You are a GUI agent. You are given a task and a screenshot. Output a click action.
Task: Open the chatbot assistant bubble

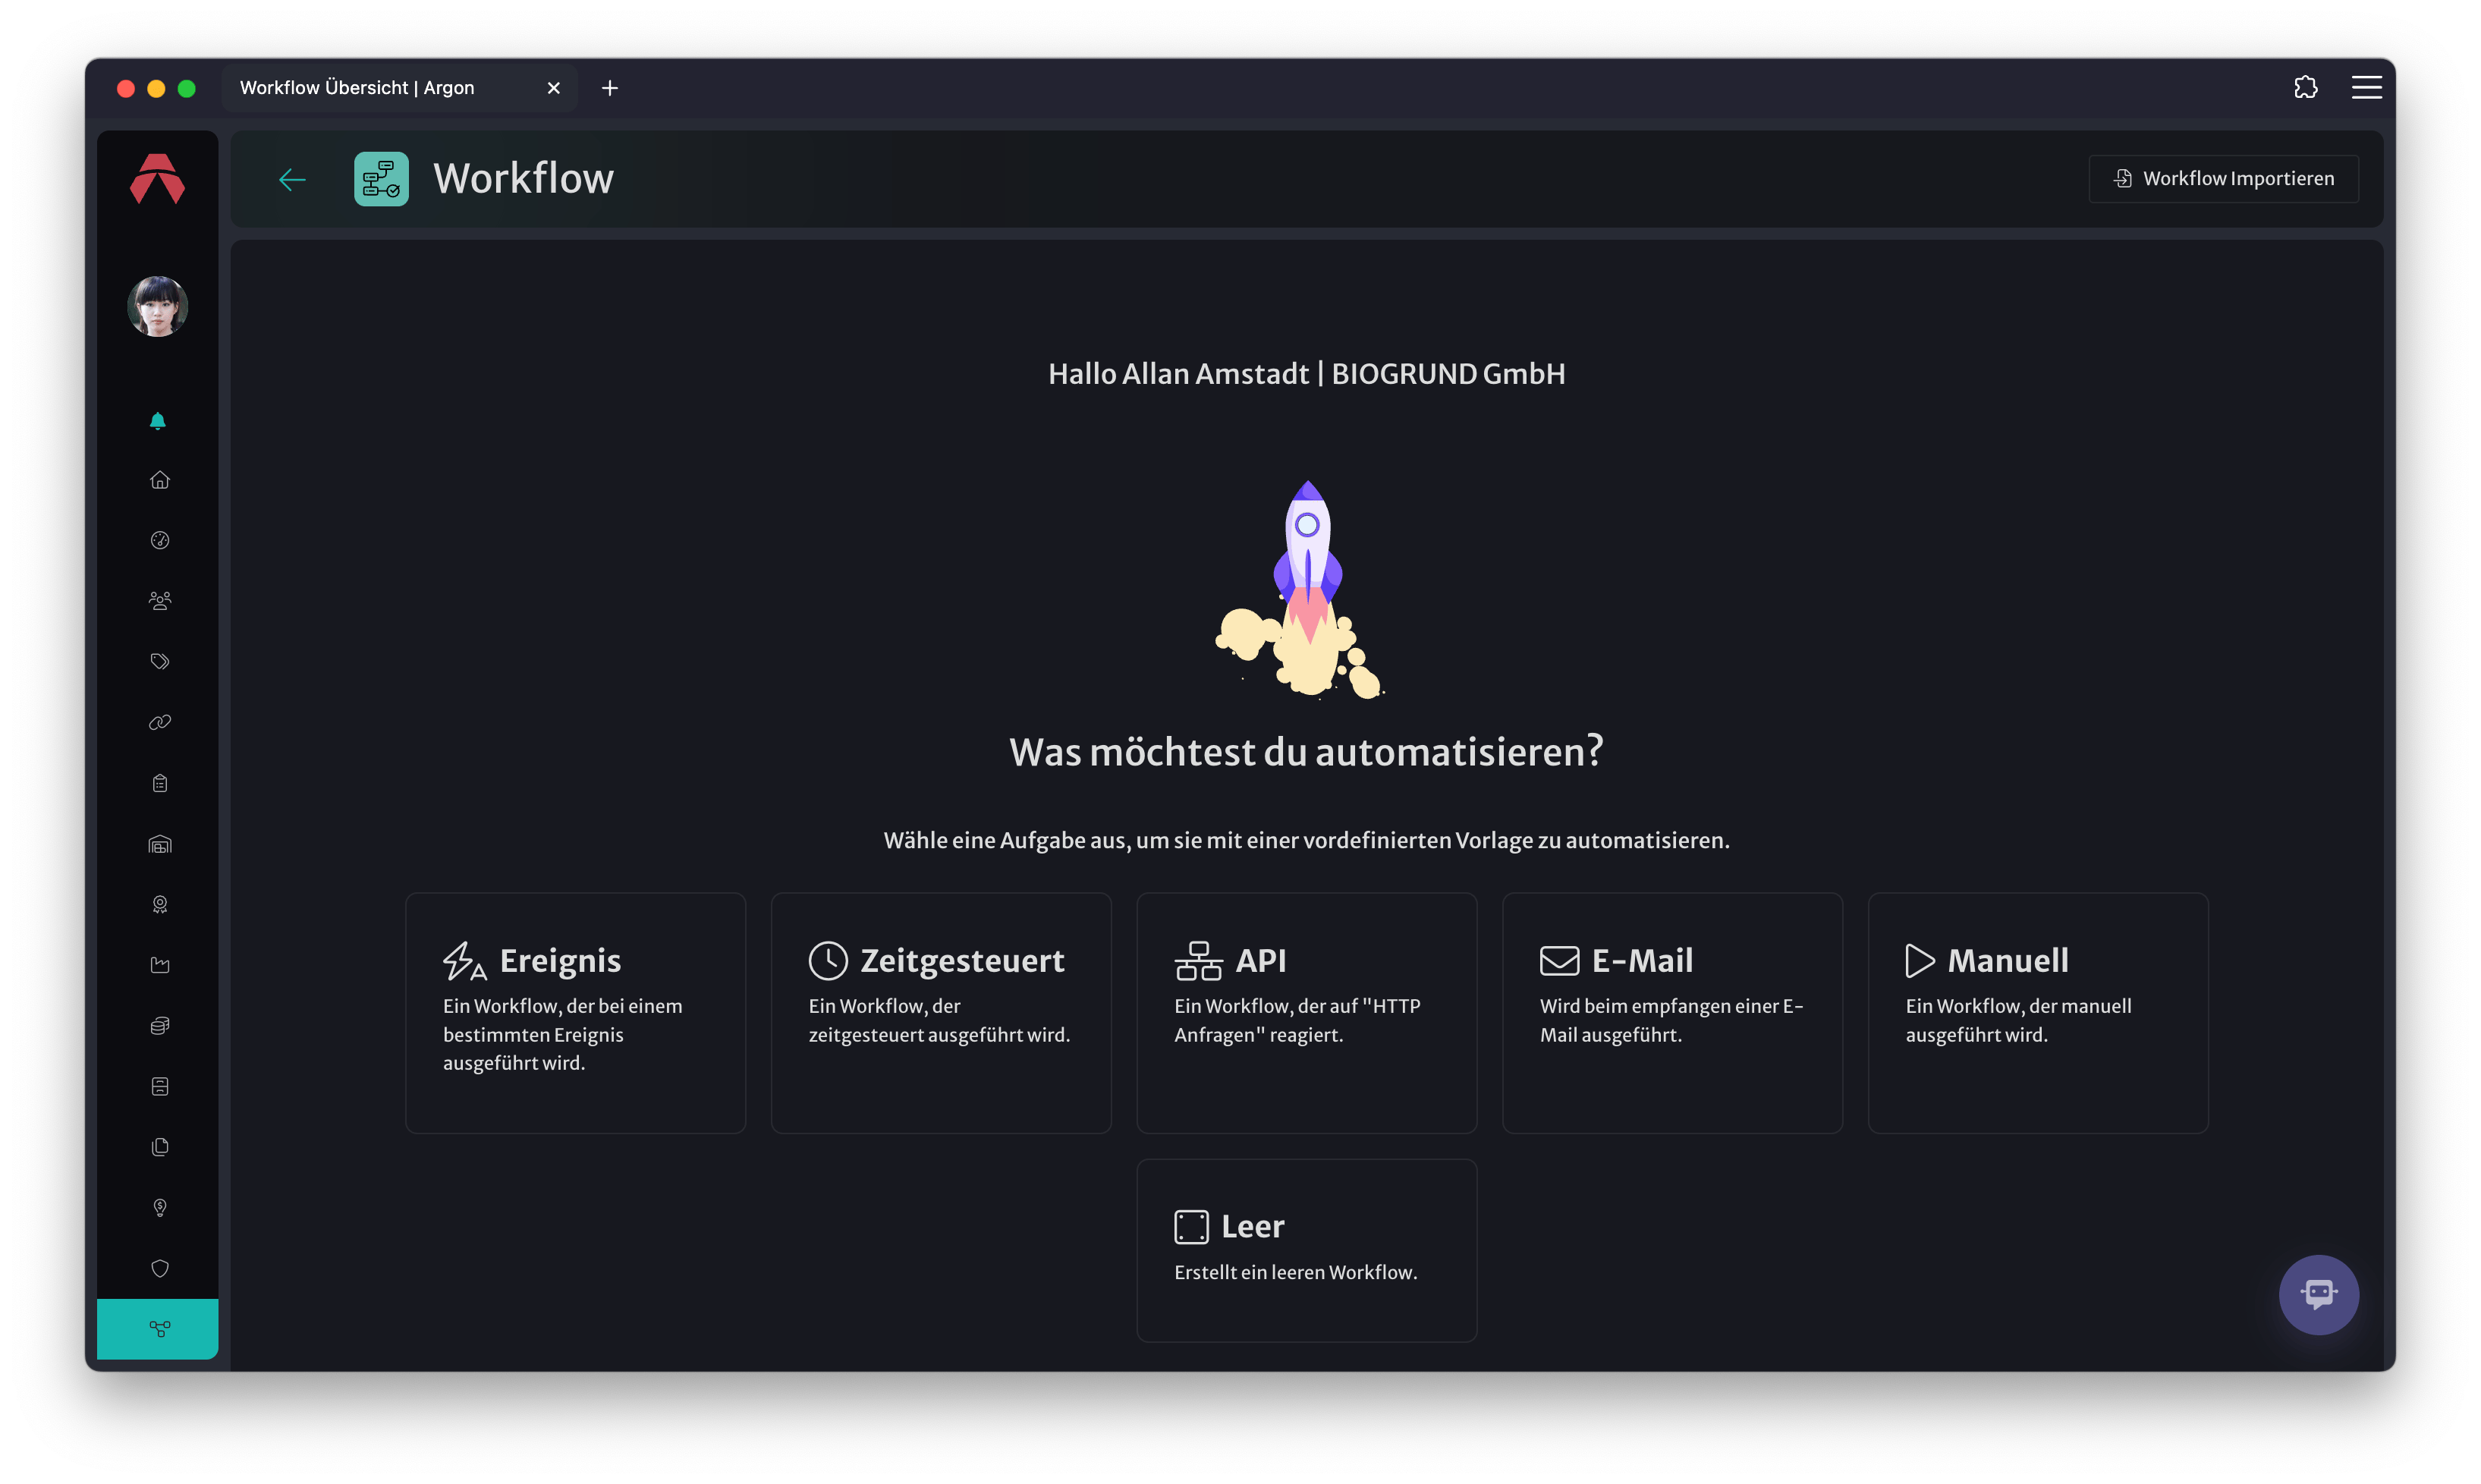tap(2318, 1294)
